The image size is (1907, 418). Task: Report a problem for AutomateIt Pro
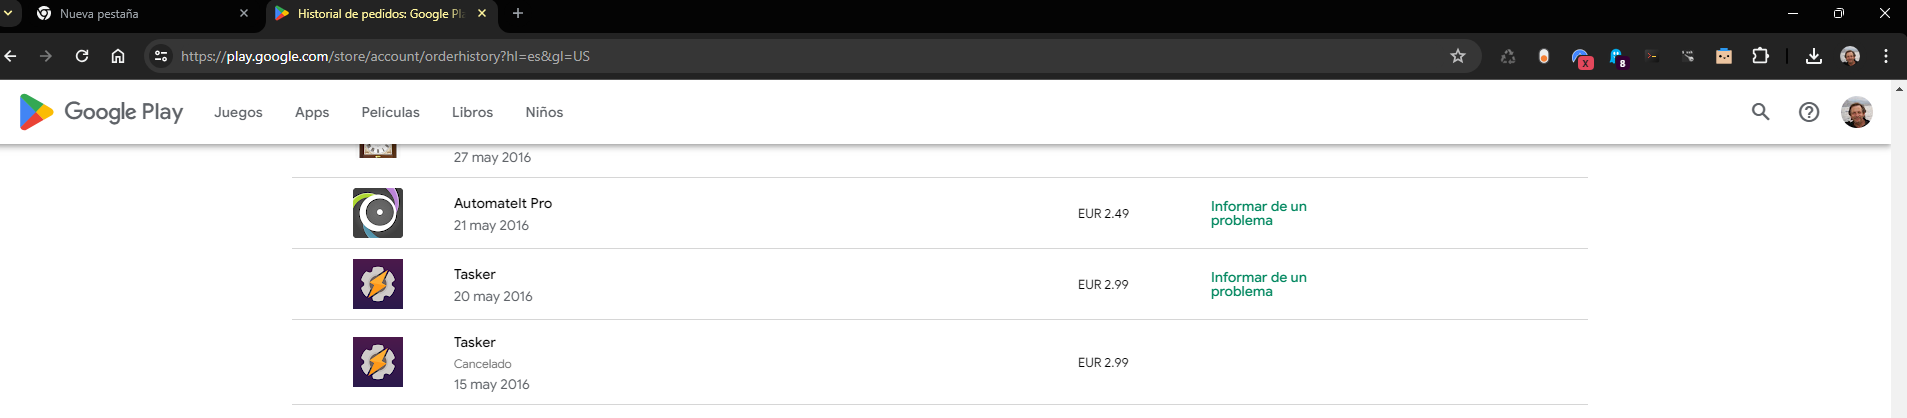(1258, 213)
